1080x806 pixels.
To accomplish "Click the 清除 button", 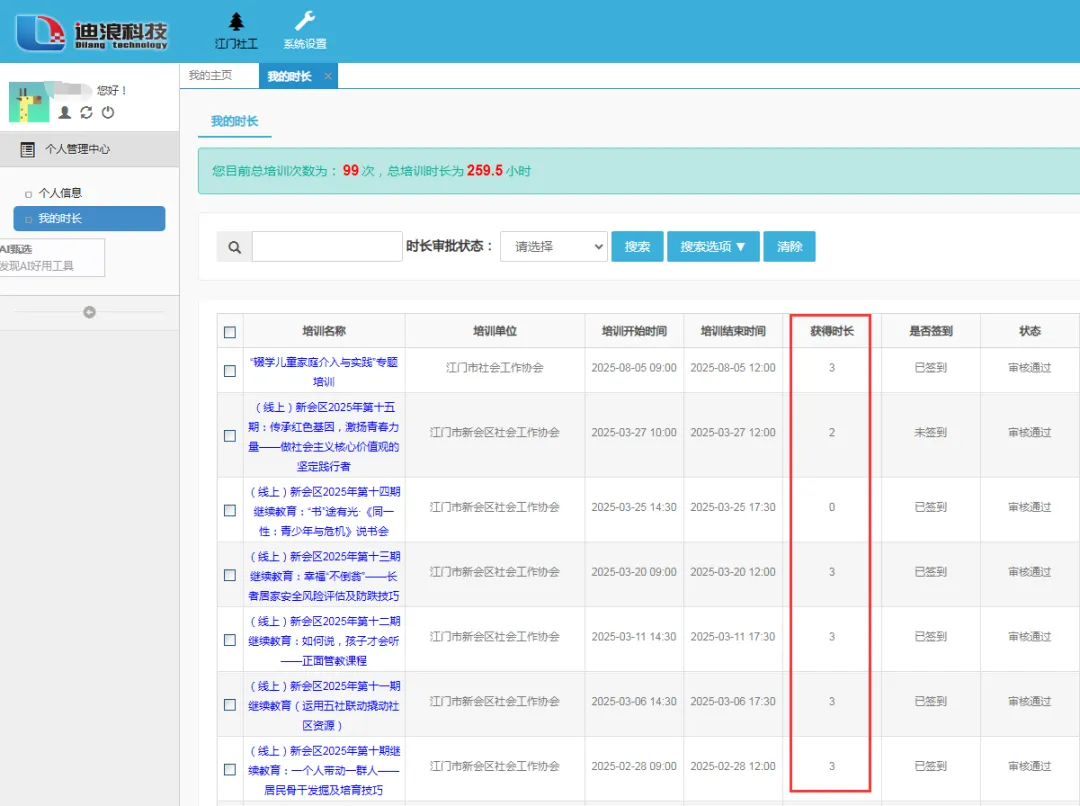I will [789, 247].
